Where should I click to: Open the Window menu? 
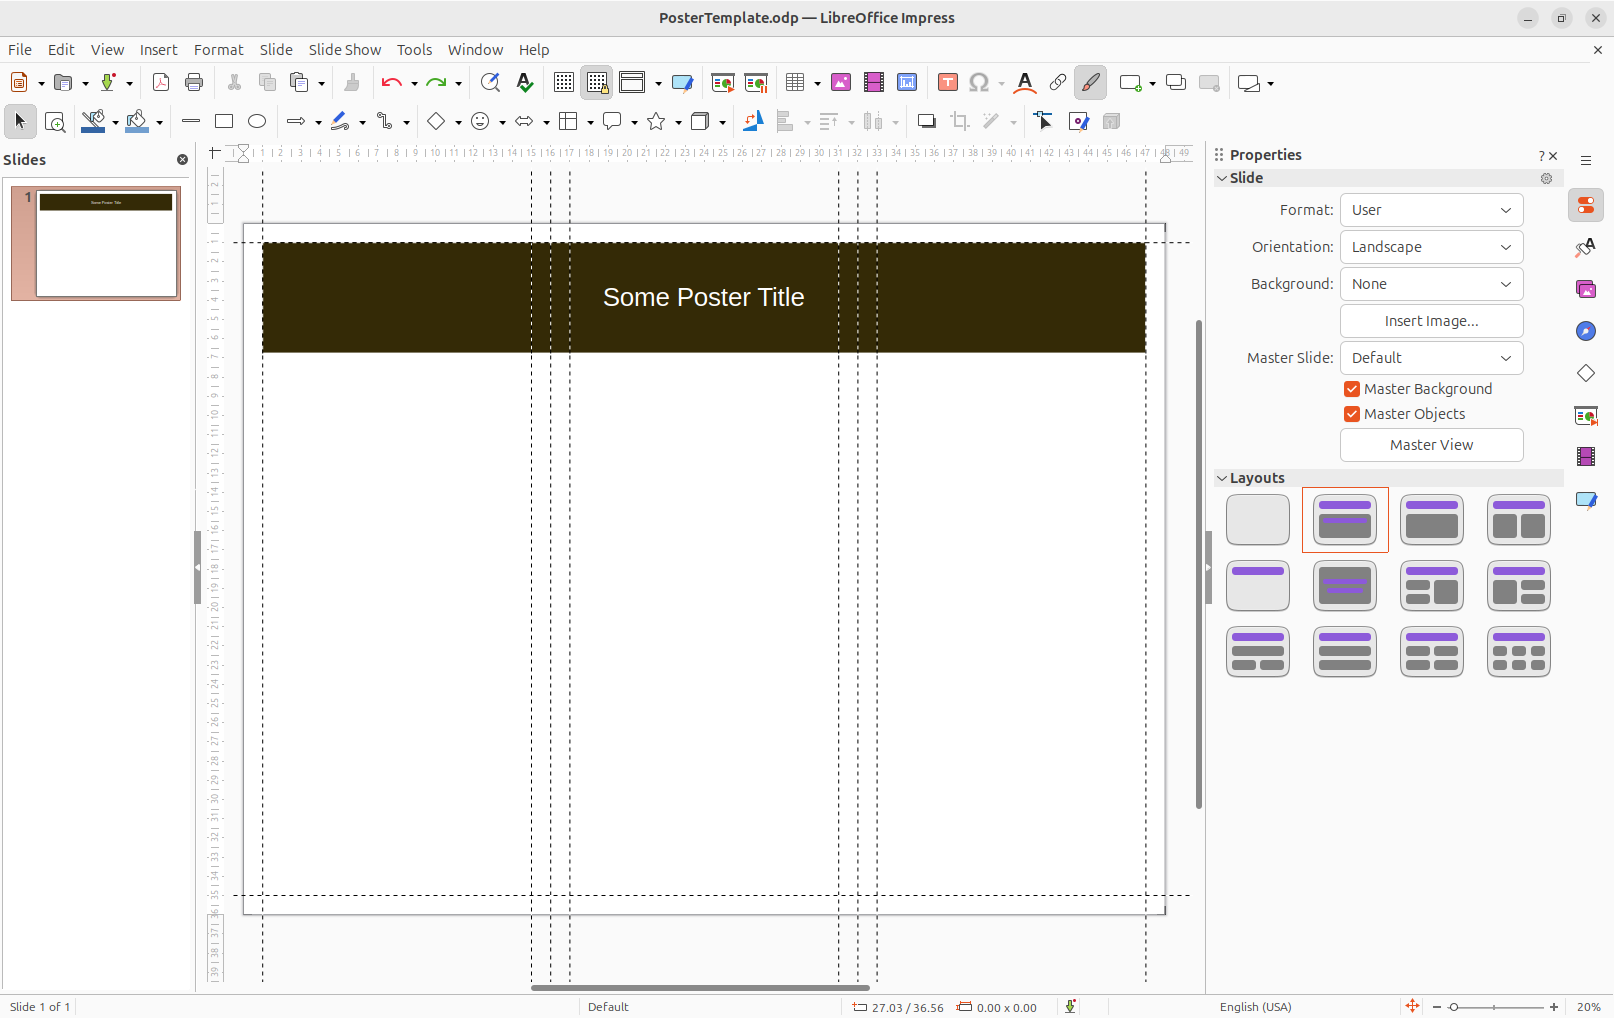pos(475,50)
